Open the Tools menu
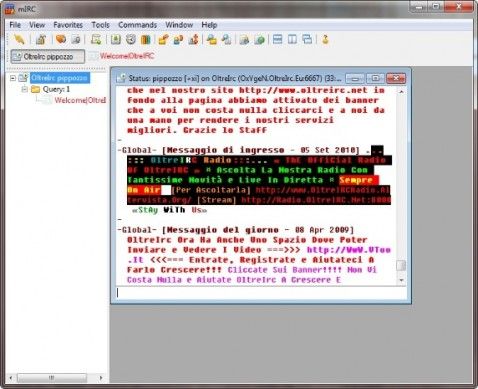 coord(100,25)
